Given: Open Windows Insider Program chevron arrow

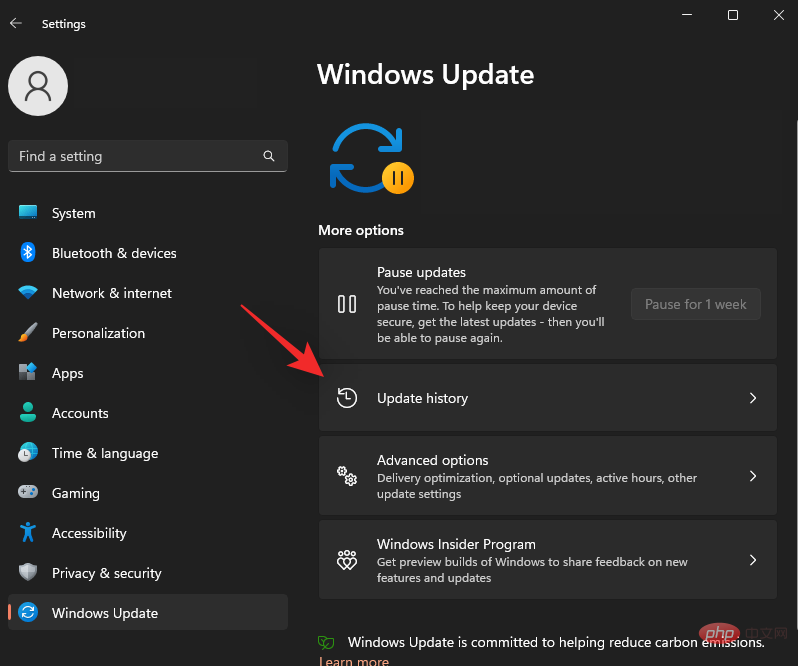Looking at the screenshot, I should [x=753, y=560].
